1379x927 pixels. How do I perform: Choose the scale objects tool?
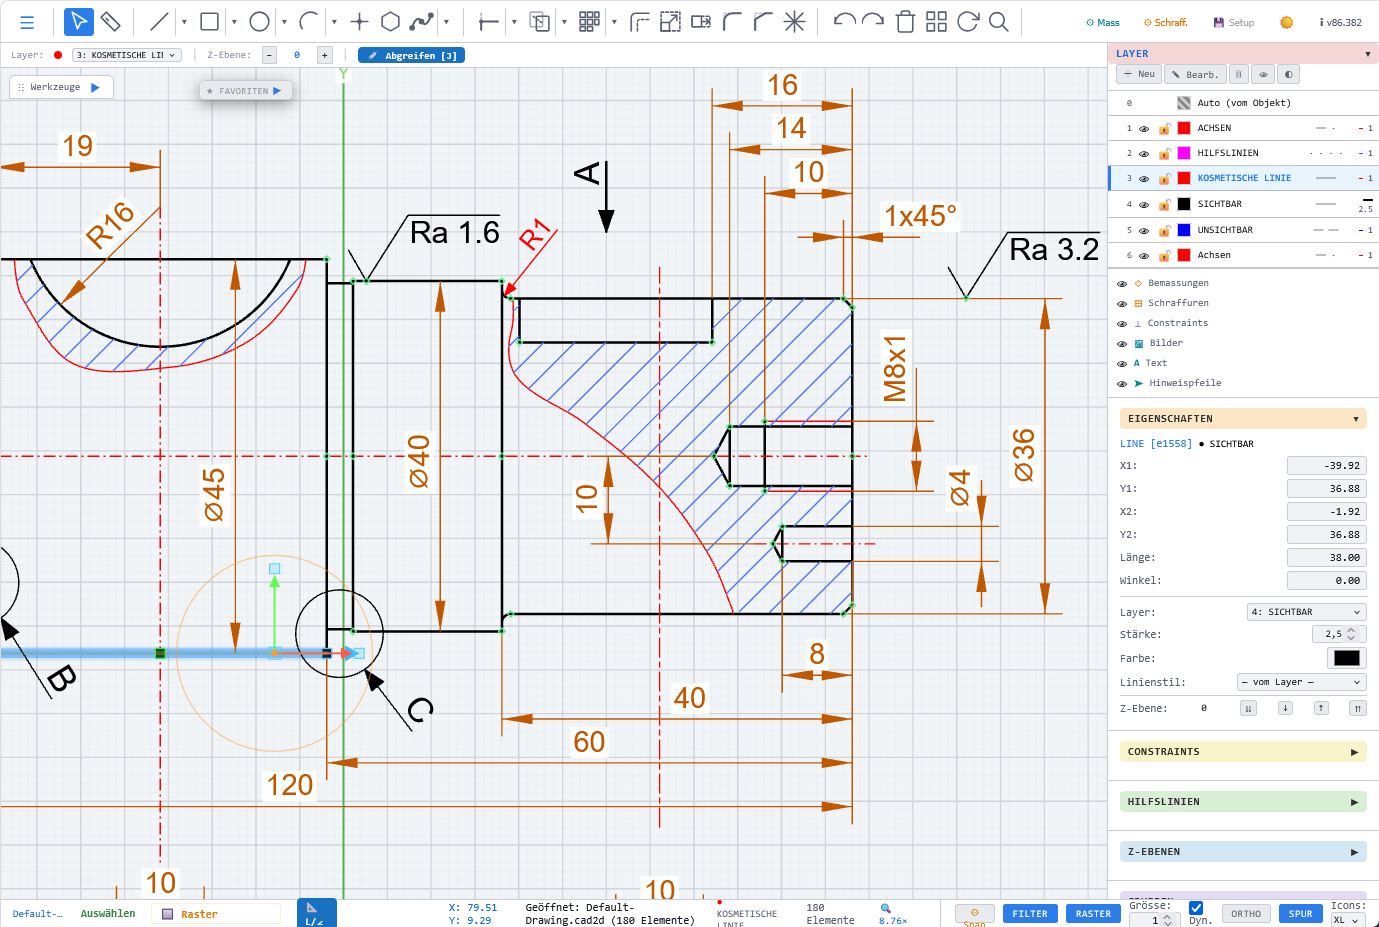[x=670, y=22]
